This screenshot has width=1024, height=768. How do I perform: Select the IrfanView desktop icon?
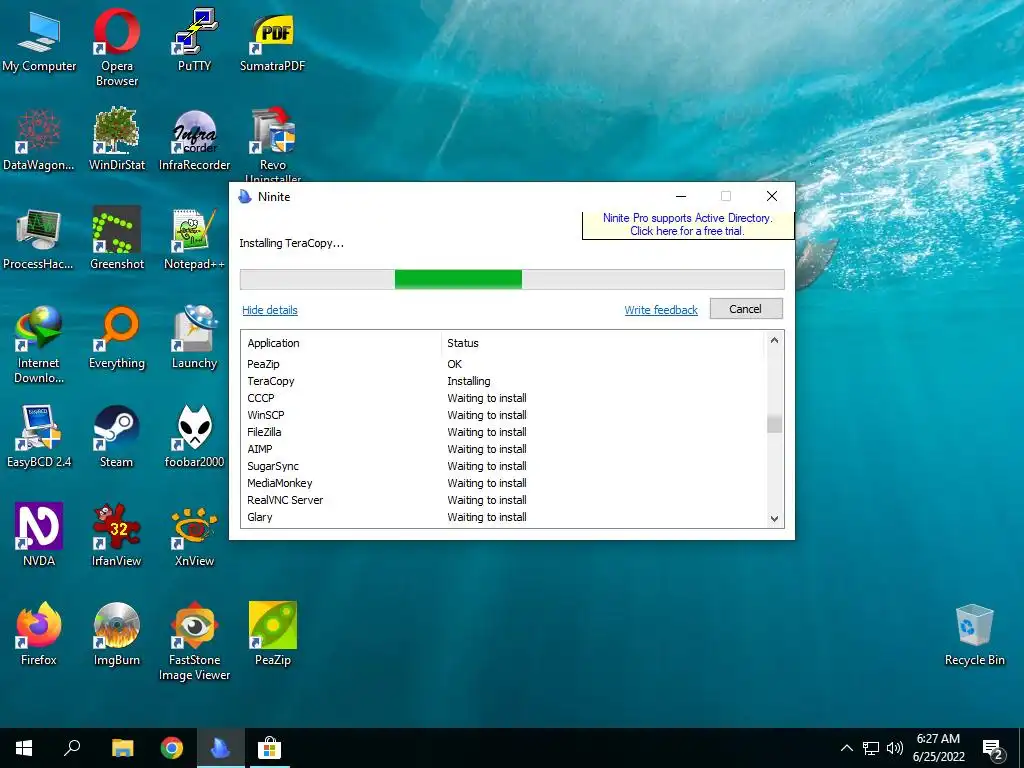pyautogui.click(x=116, y=536)
